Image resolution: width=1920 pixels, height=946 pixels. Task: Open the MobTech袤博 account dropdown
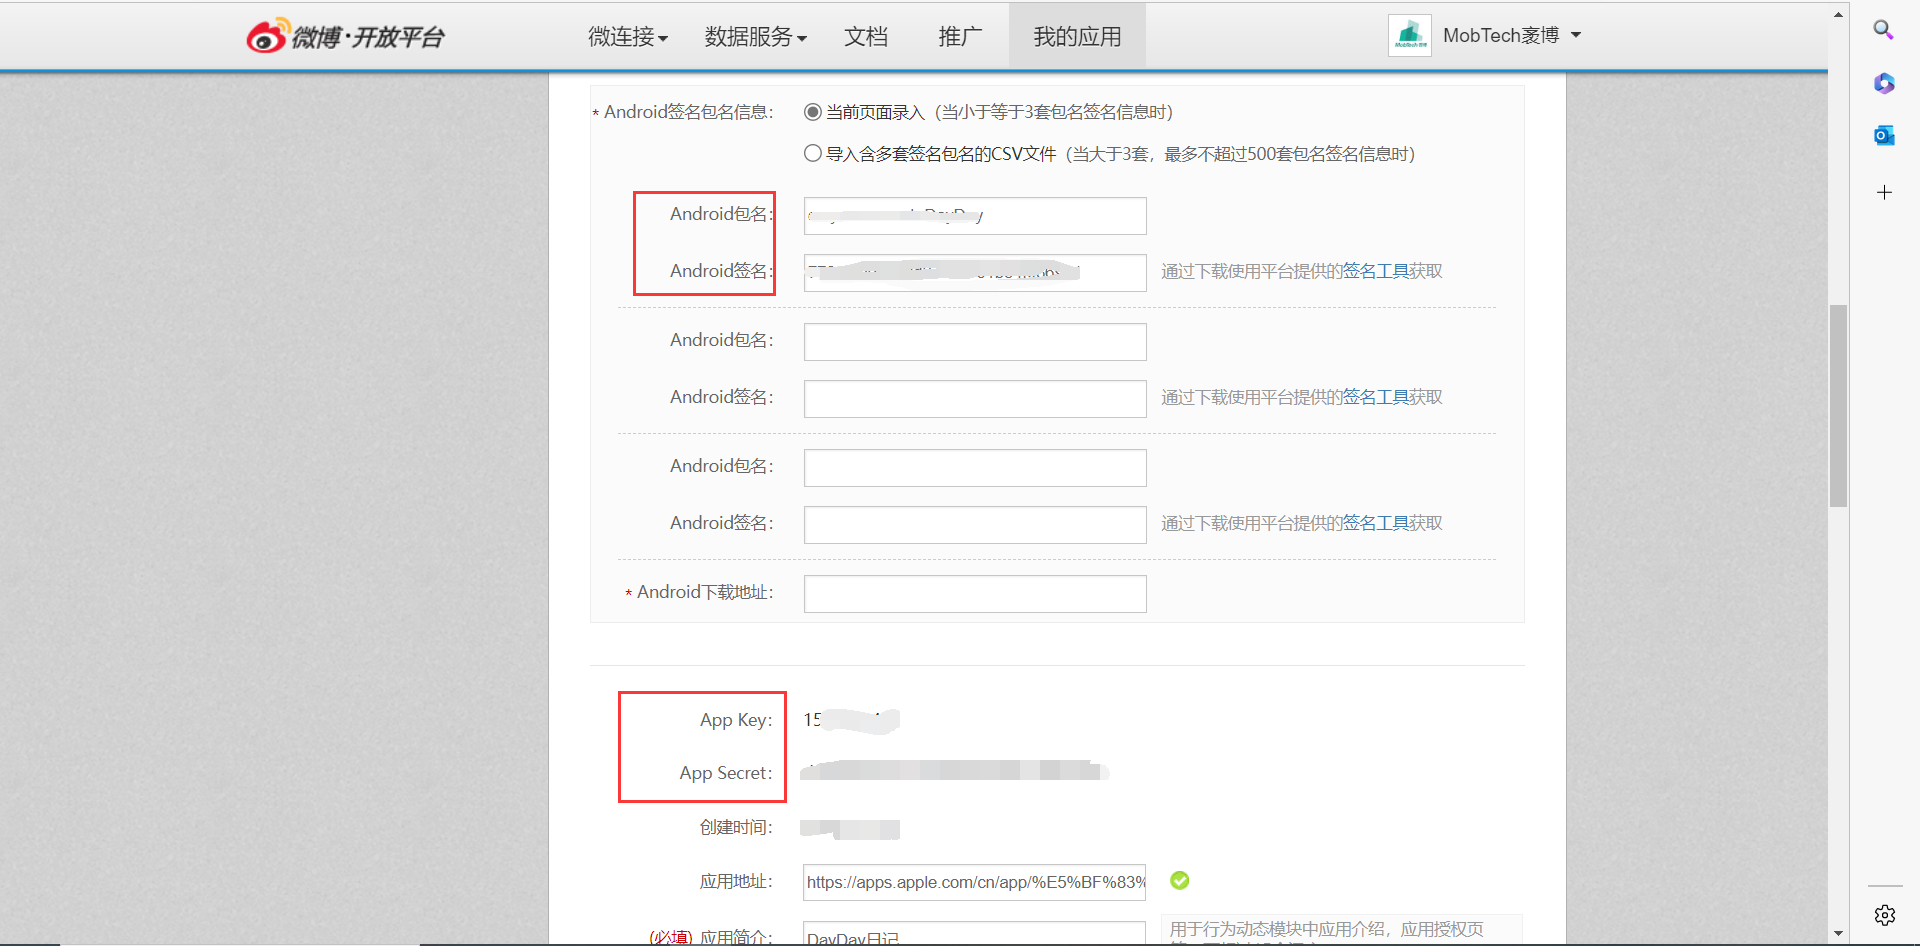pos(1511,35)
